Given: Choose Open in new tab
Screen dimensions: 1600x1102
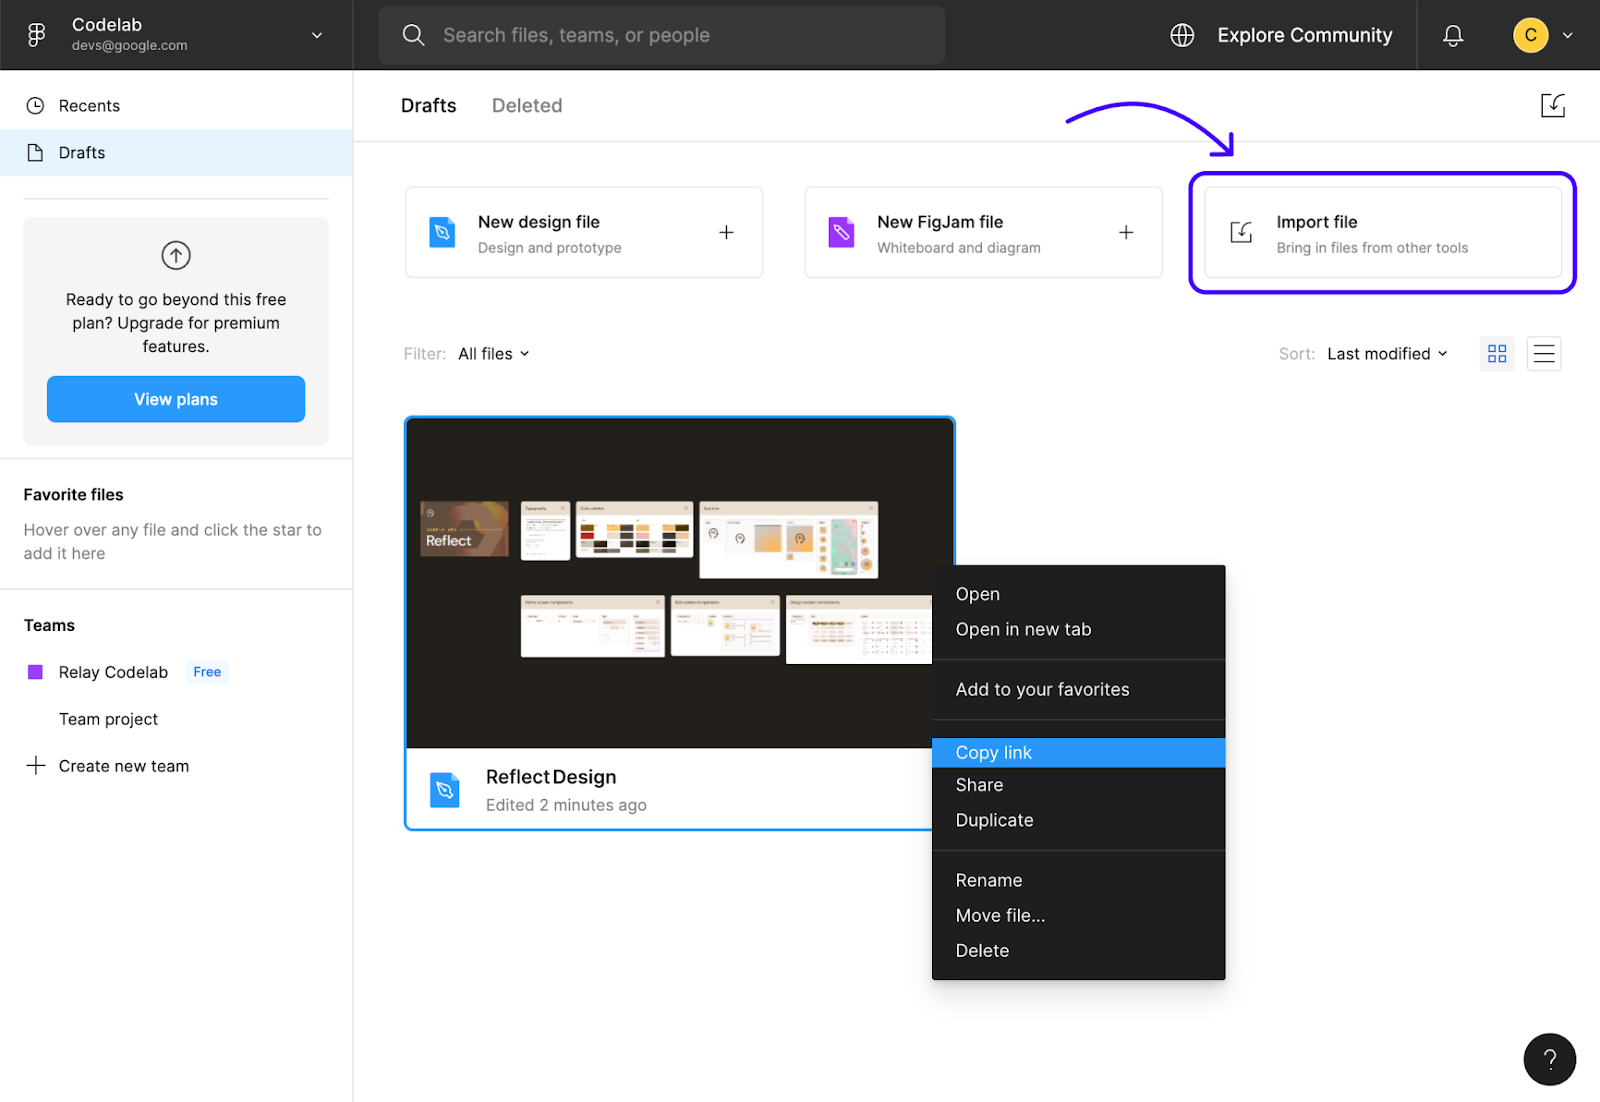Looking at the screenshot, I should click(1078, 629).
